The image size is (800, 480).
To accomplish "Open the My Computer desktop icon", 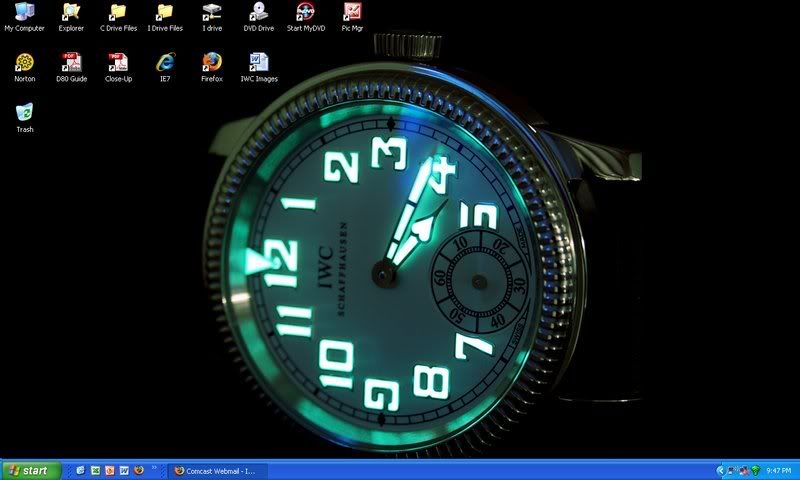I will click(x=24, y=17).
